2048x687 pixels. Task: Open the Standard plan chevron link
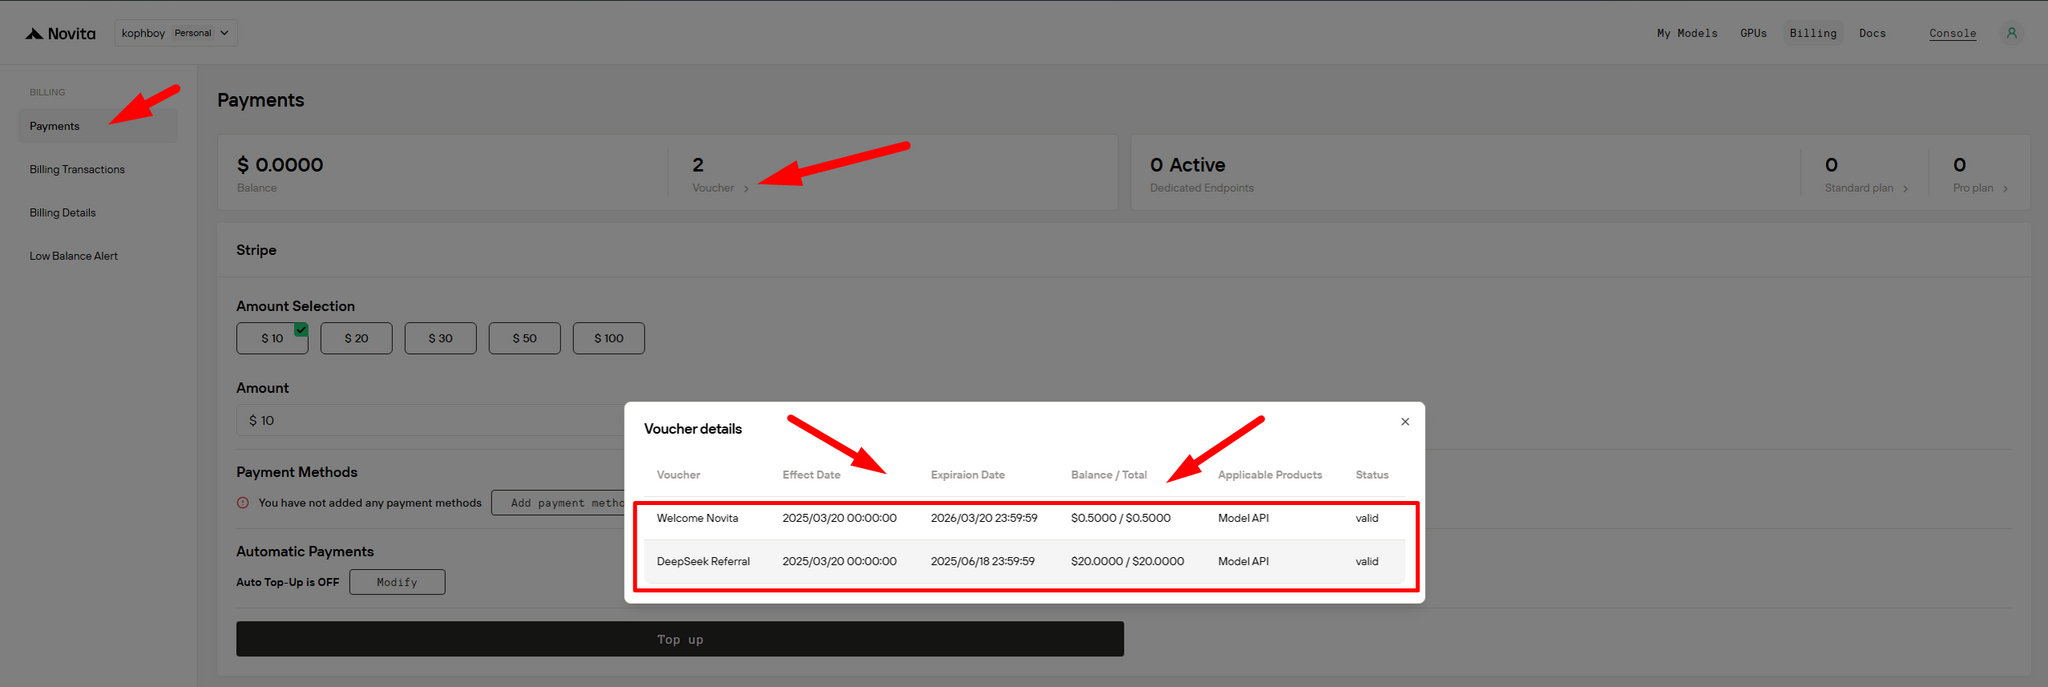point(1905,189)
